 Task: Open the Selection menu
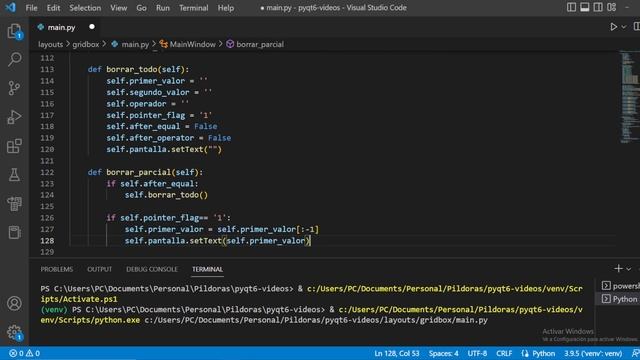tap(85, 8)
